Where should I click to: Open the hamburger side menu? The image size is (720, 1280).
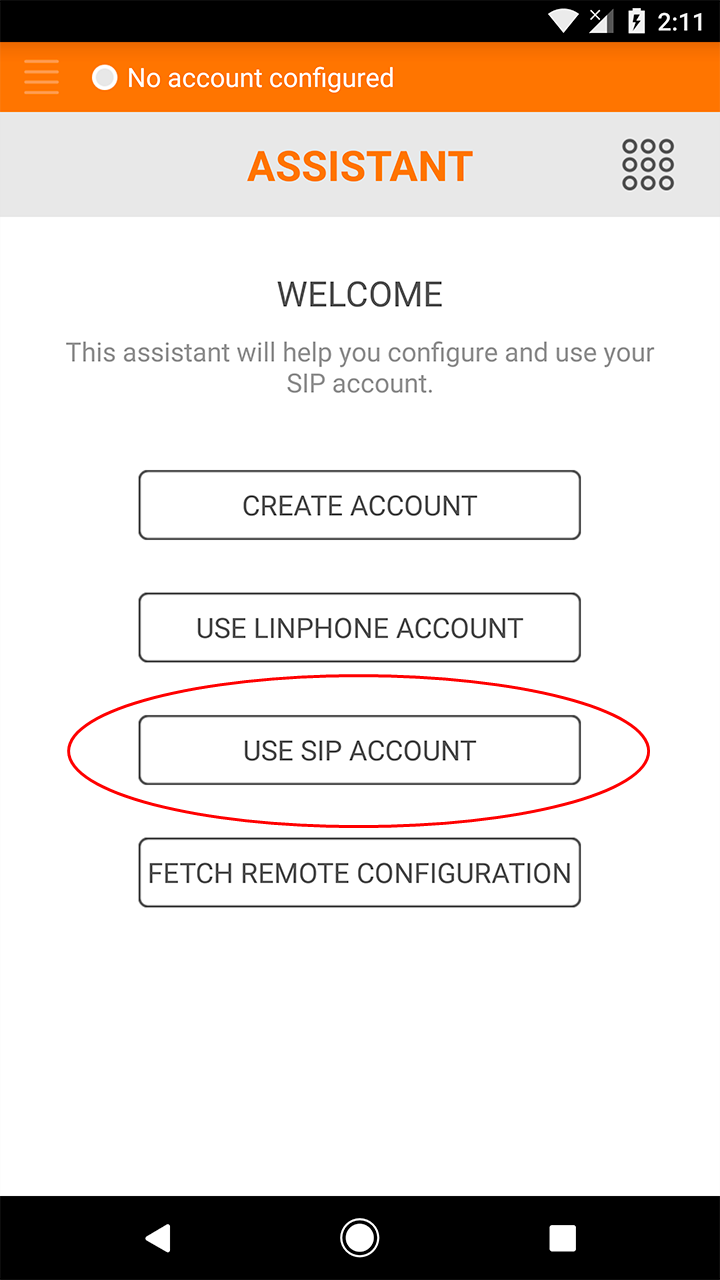point(41,77)
